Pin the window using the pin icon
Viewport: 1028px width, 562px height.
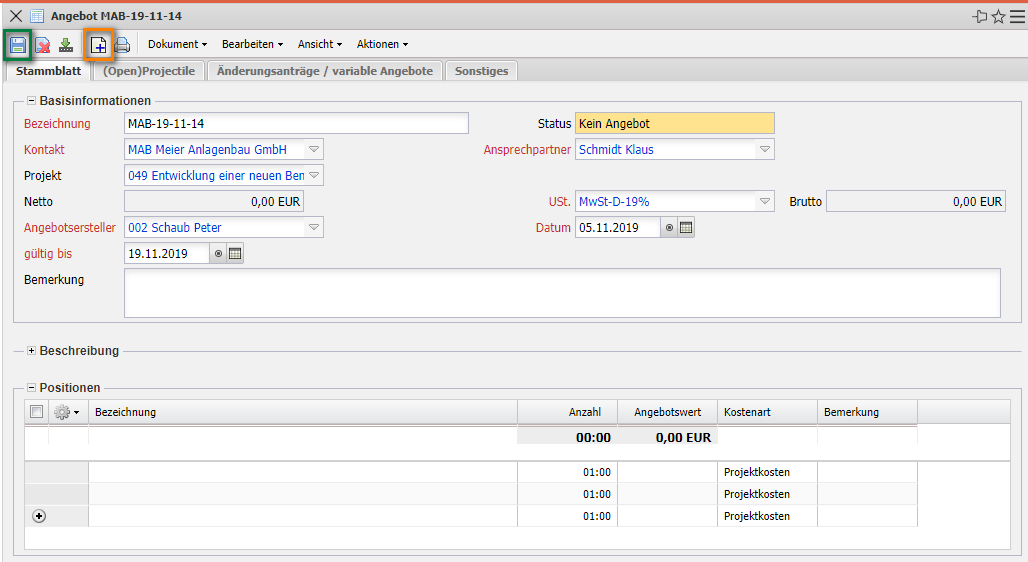(979, 16)
